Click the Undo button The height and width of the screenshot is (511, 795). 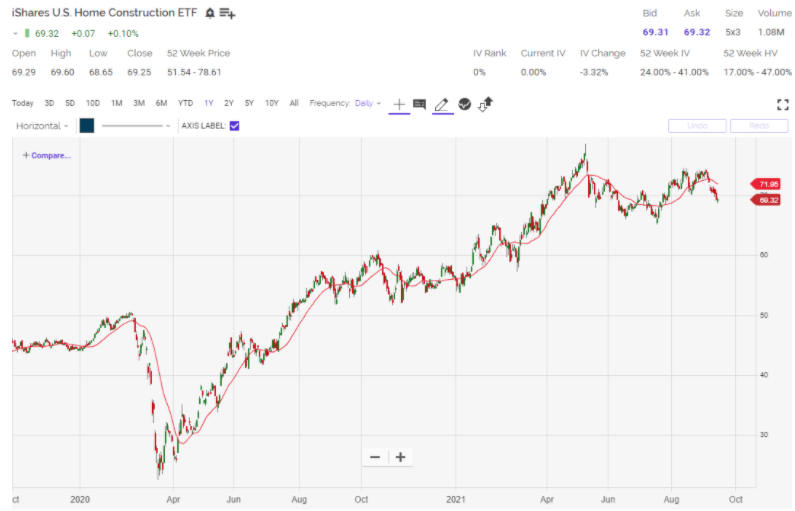[697, 126]
